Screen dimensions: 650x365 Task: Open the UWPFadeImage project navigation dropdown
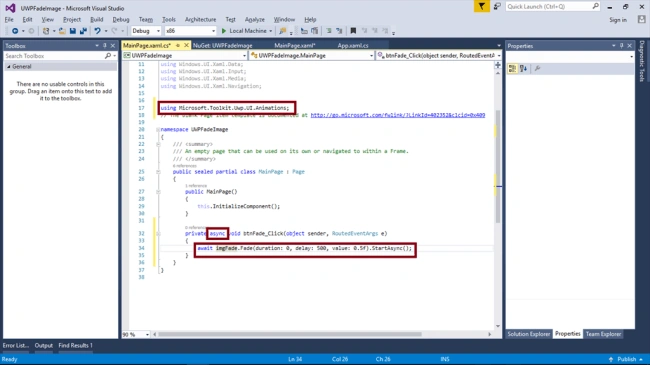(244, 56)
